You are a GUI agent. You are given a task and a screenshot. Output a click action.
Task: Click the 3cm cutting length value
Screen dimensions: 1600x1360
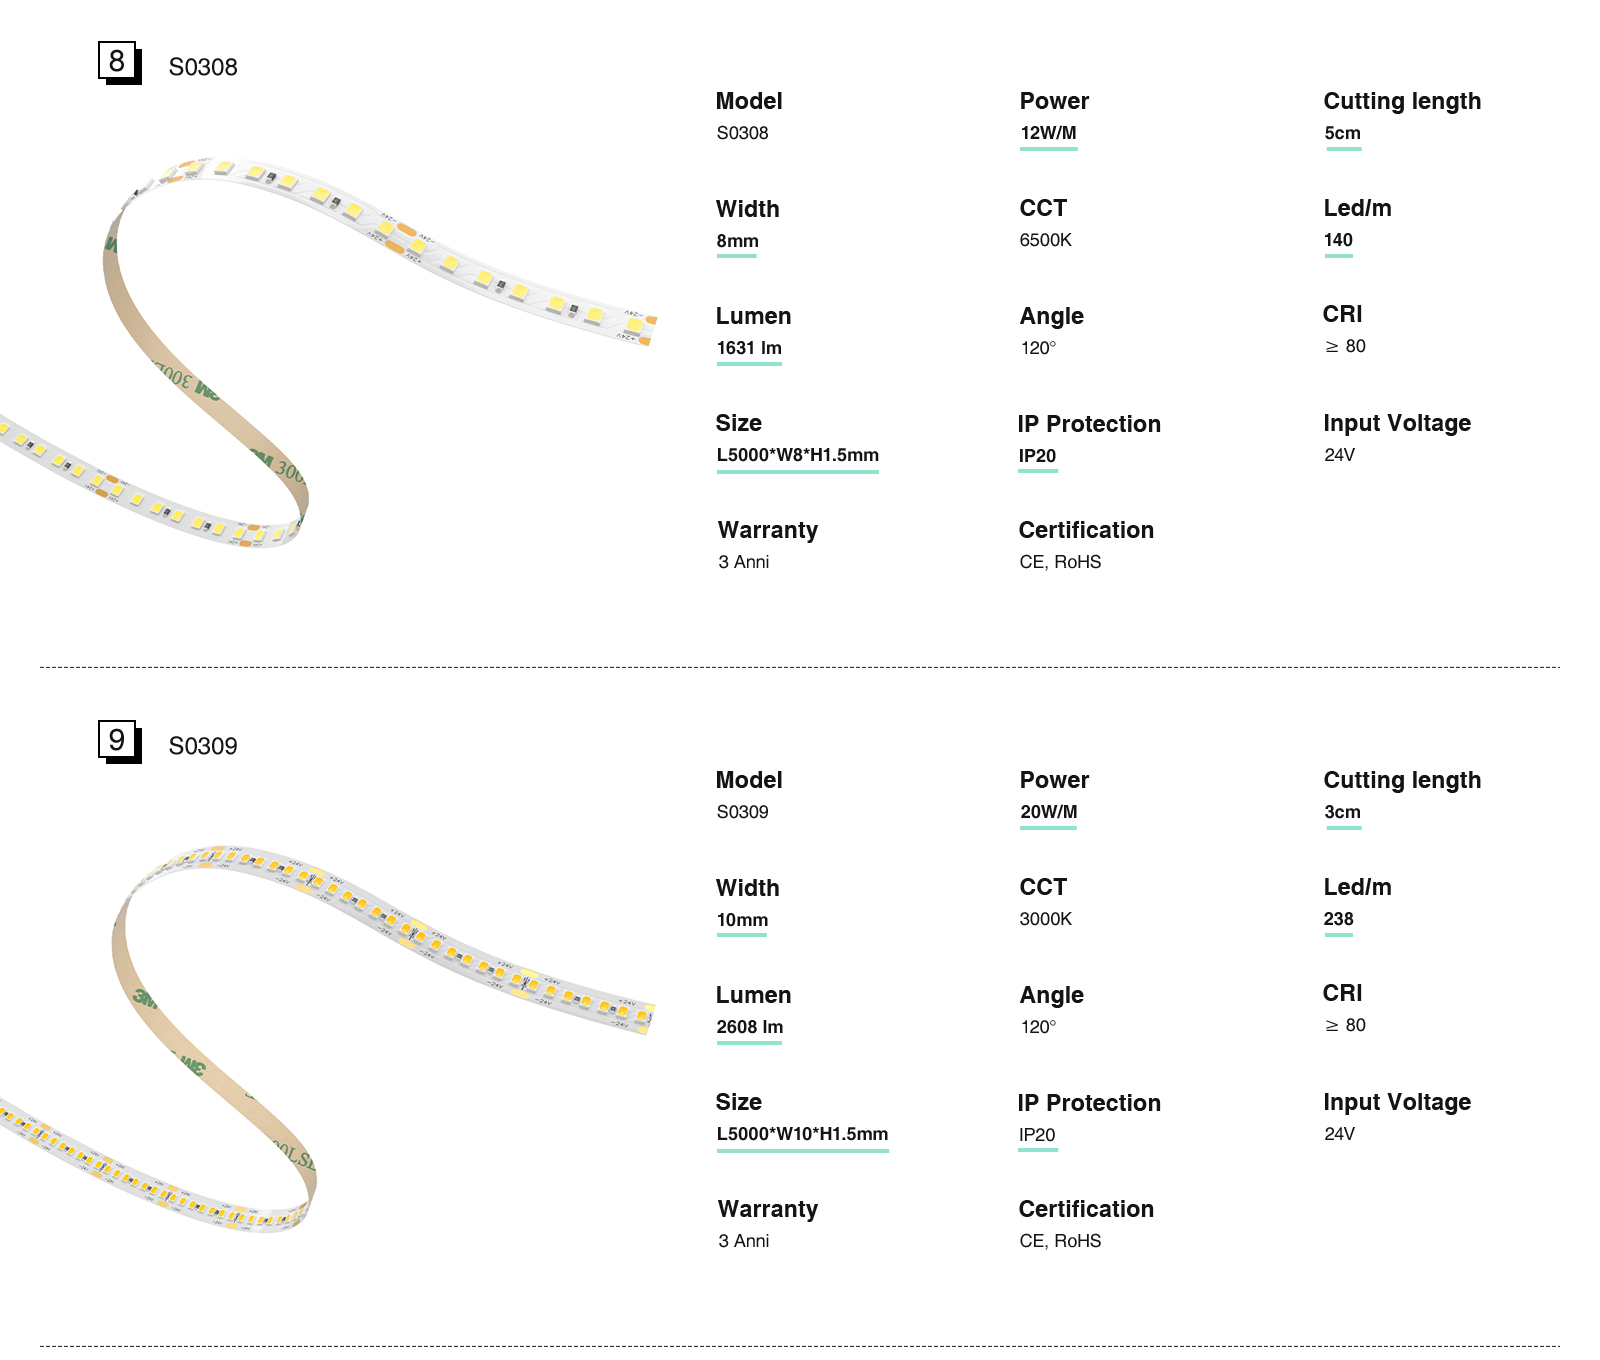(x=1342, y=812)
